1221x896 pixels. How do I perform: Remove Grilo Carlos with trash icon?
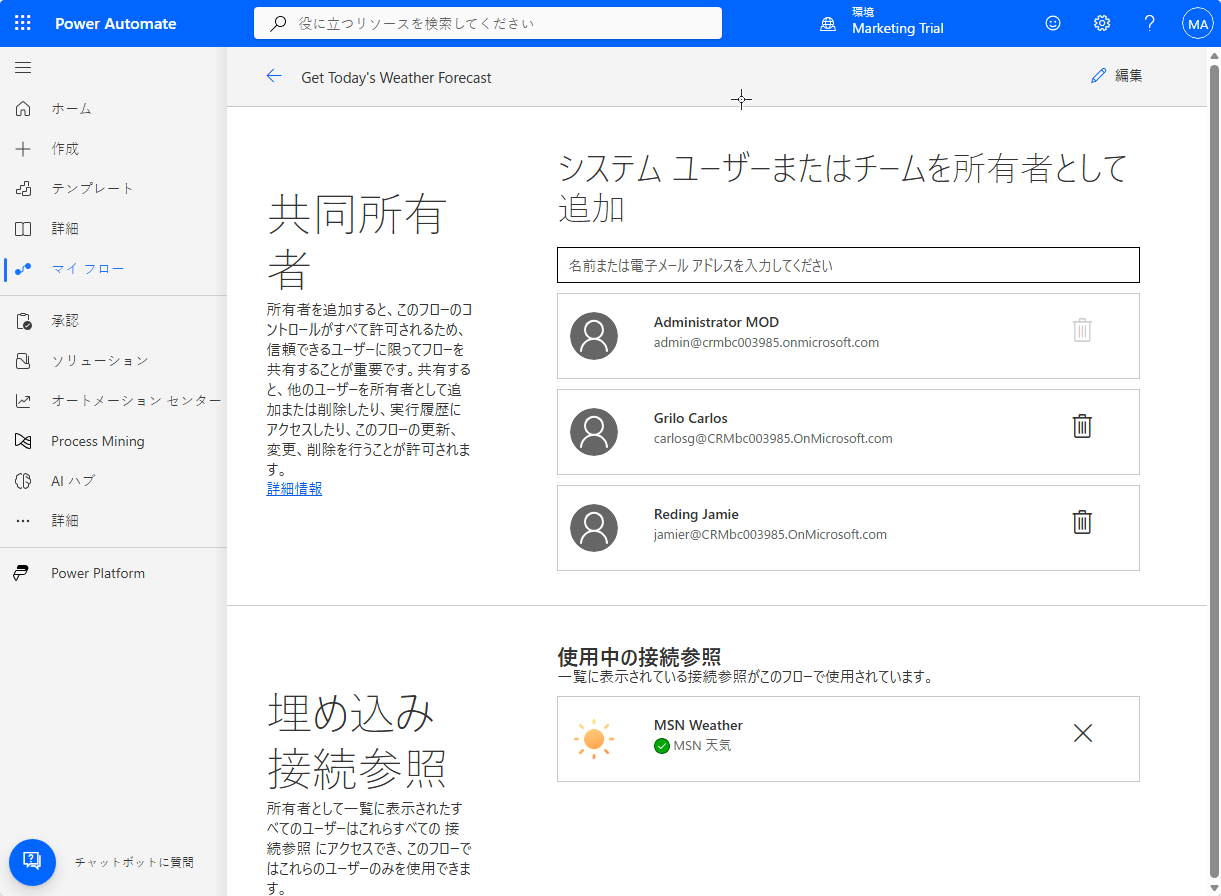point(1082,426)
